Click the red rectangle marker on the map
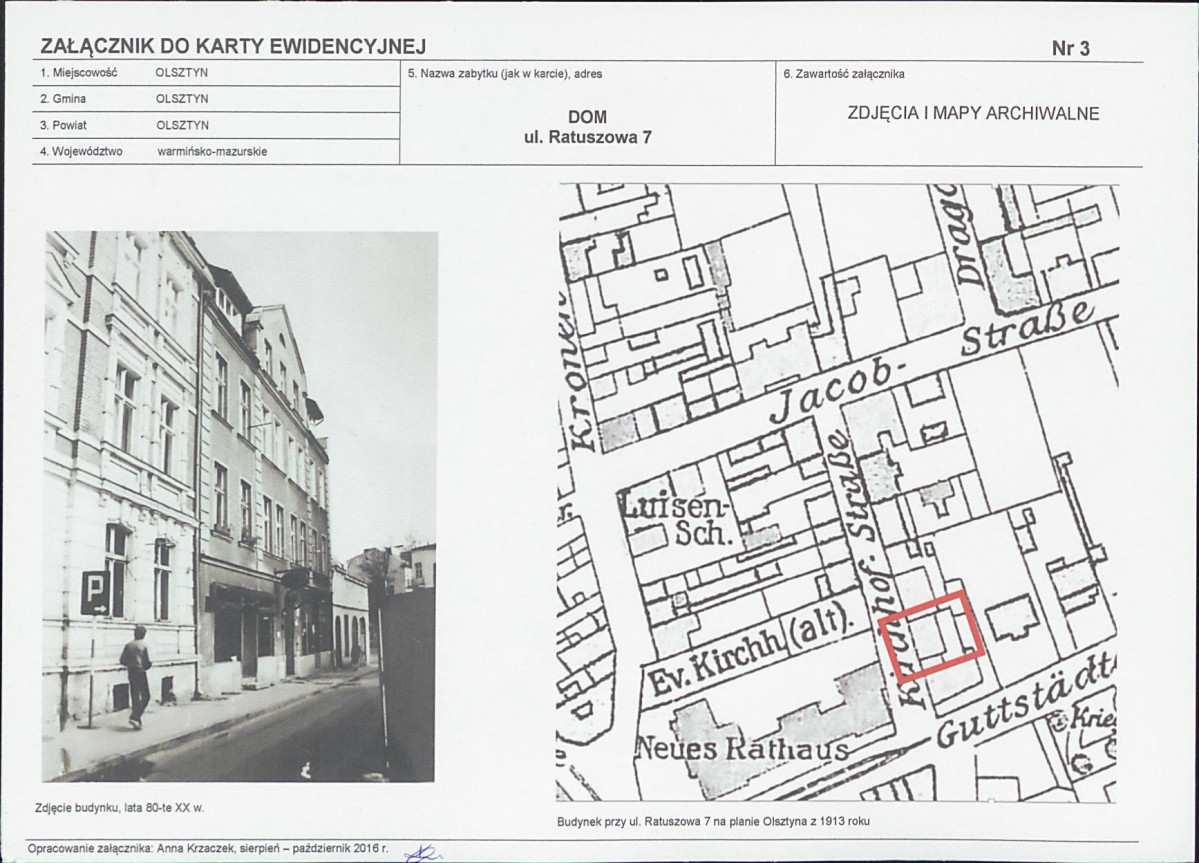 (x=937, y=636)
